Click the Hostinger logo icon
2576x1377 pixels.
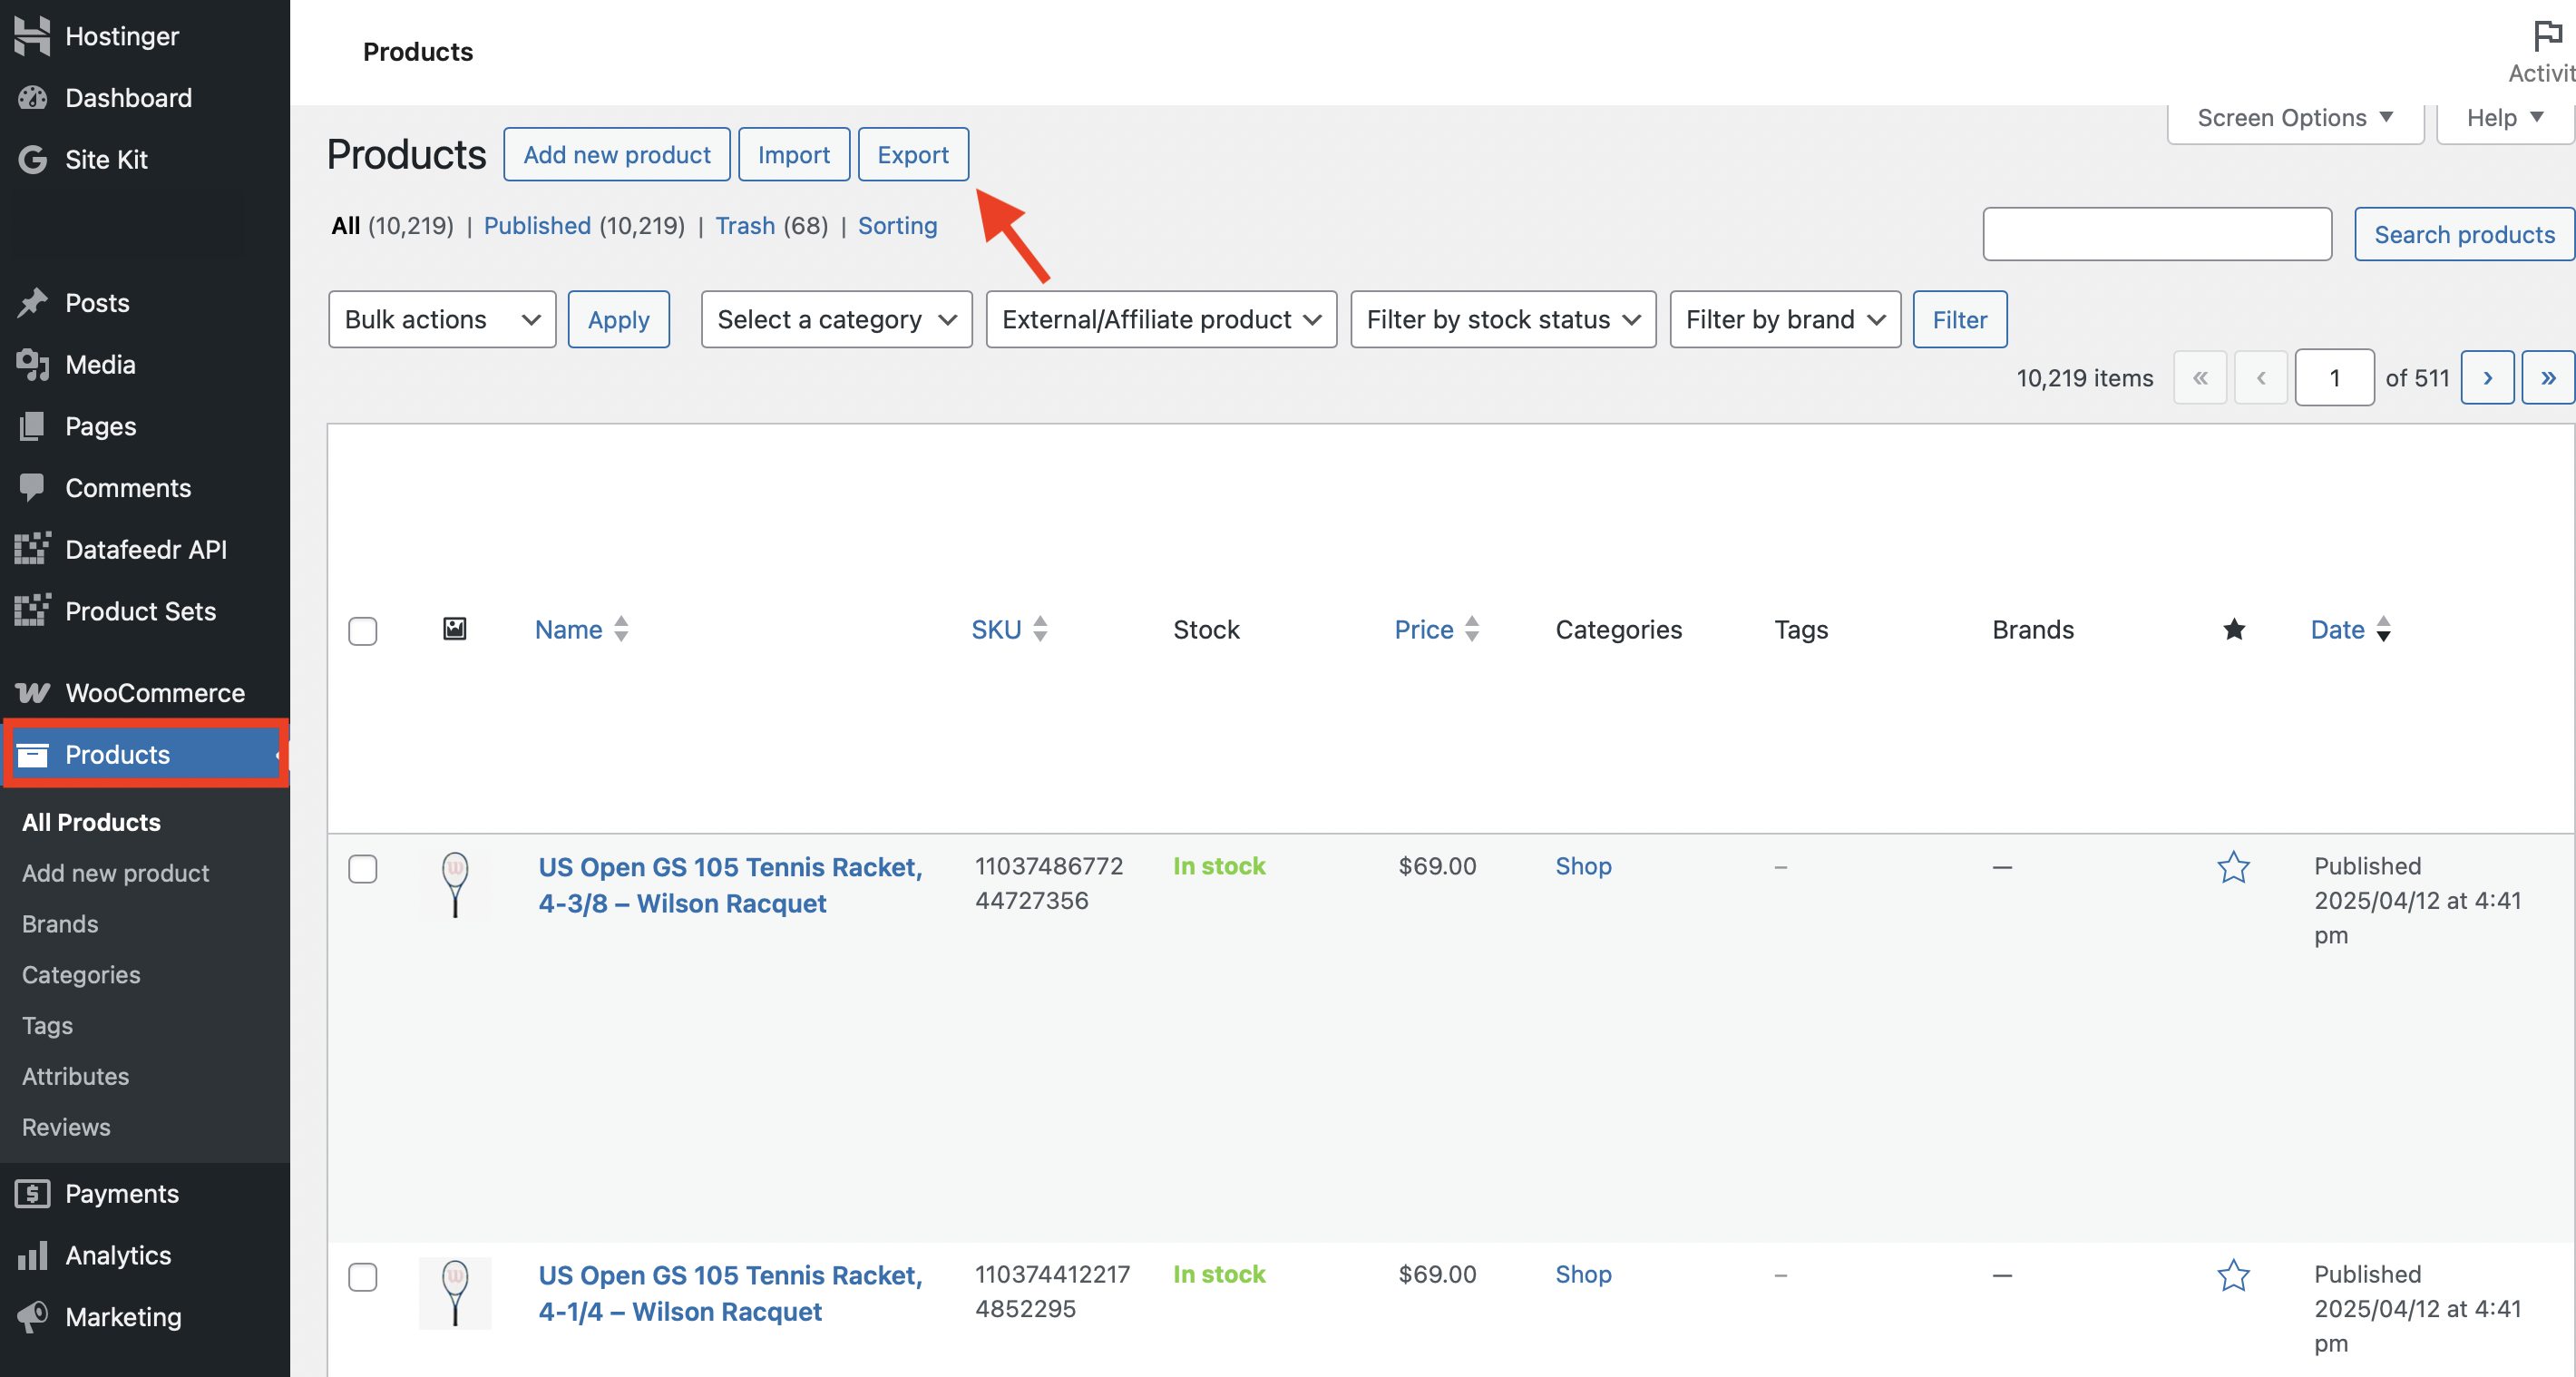coord(32,36)
